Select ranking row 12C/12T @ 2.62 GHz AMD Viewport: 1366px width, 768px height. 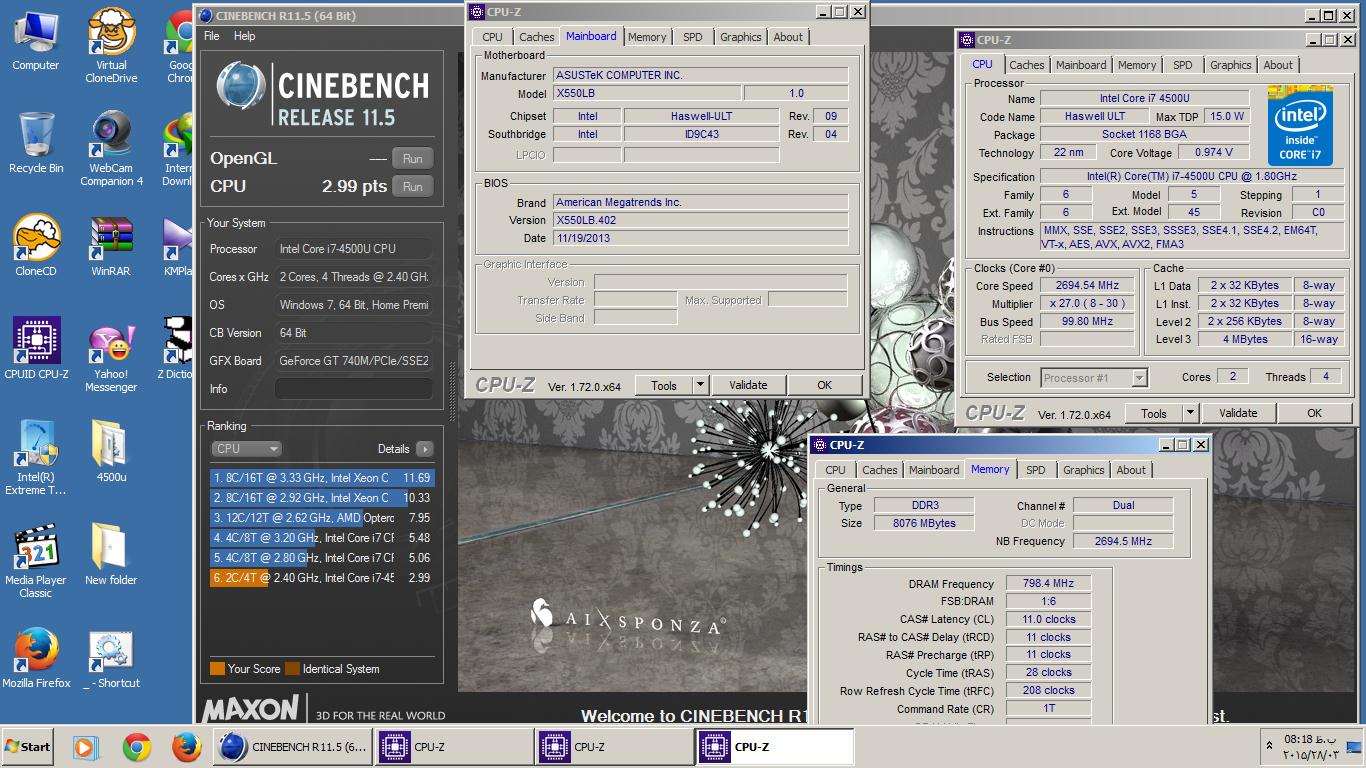click(322, 518)
